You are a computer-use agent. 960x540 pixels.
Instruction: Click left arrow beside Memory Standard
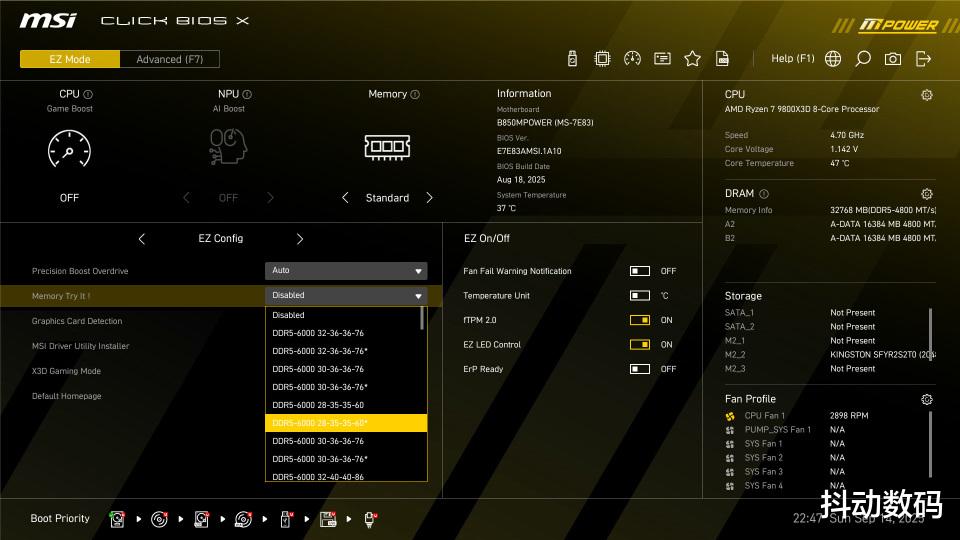(345, 198)
